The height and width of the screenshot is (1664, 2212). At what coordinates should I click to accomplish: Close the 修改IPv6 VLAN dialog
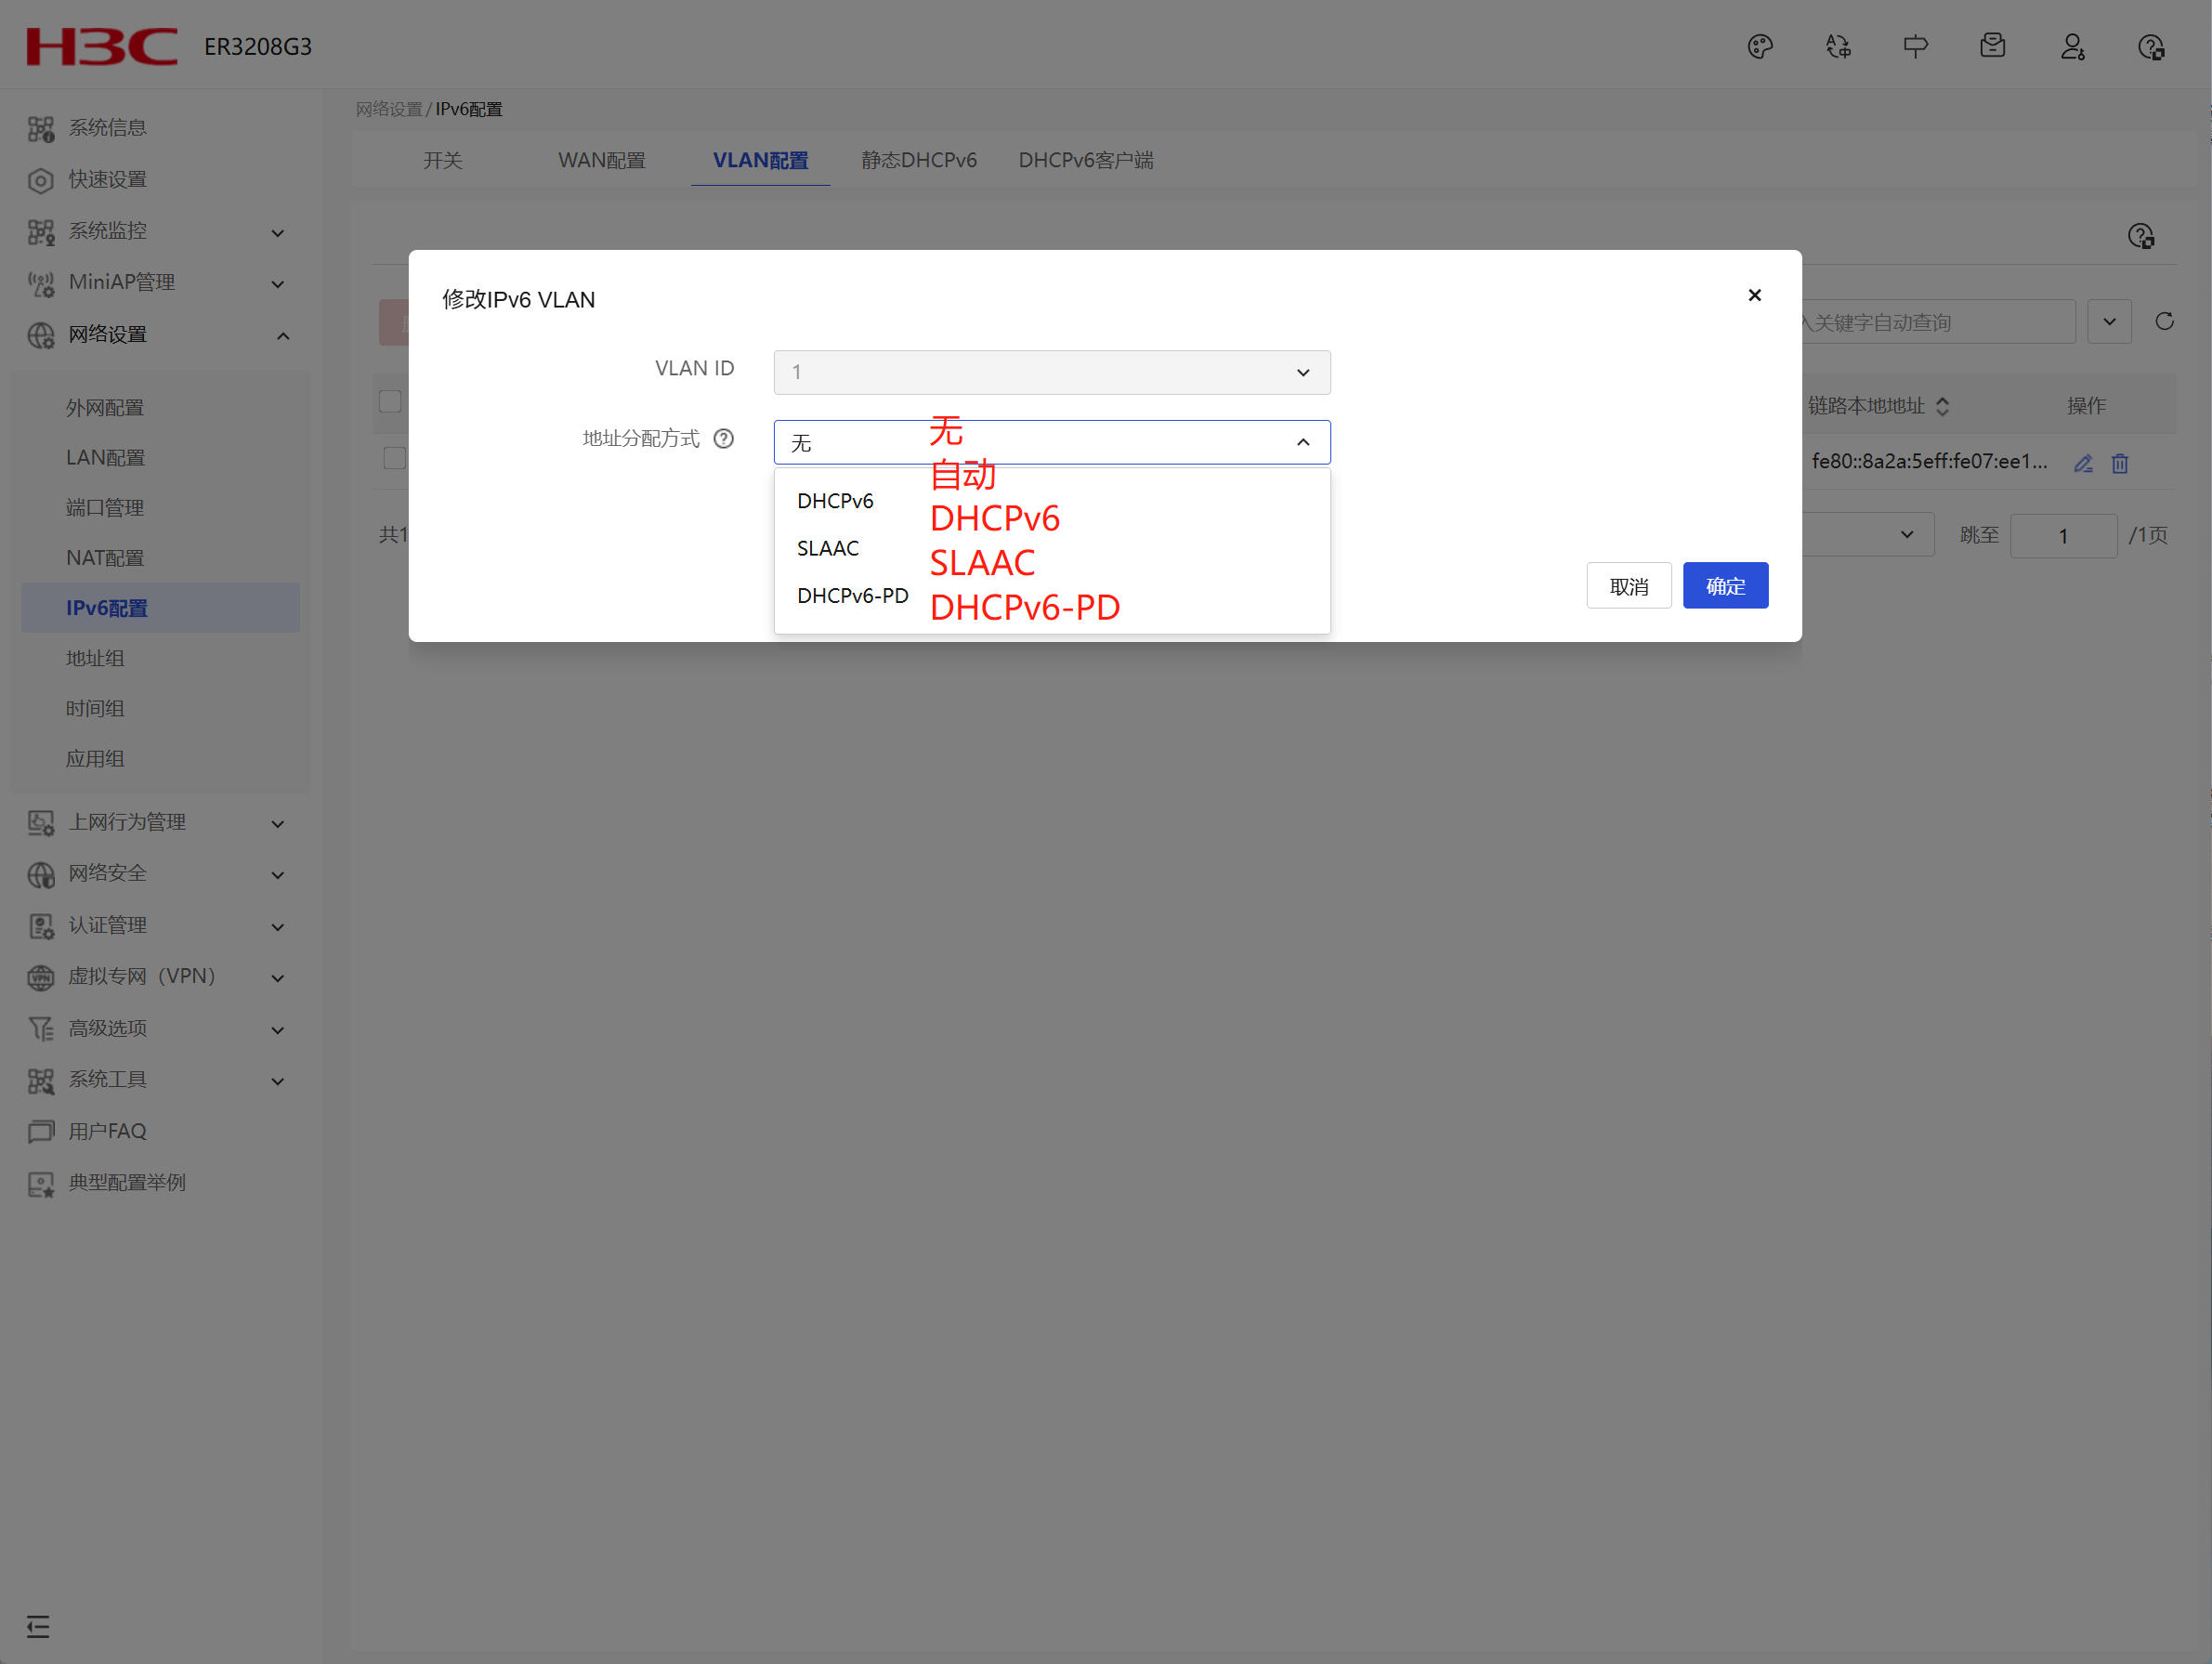[1754, 295]
